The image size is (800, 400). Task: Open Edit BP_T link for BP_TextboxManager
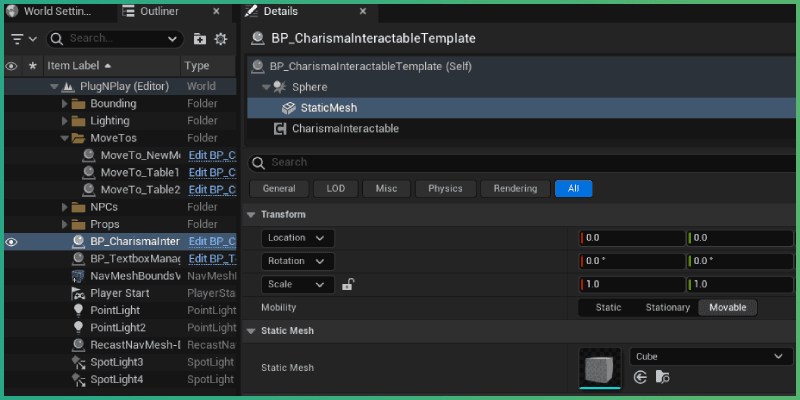(212, 259)
